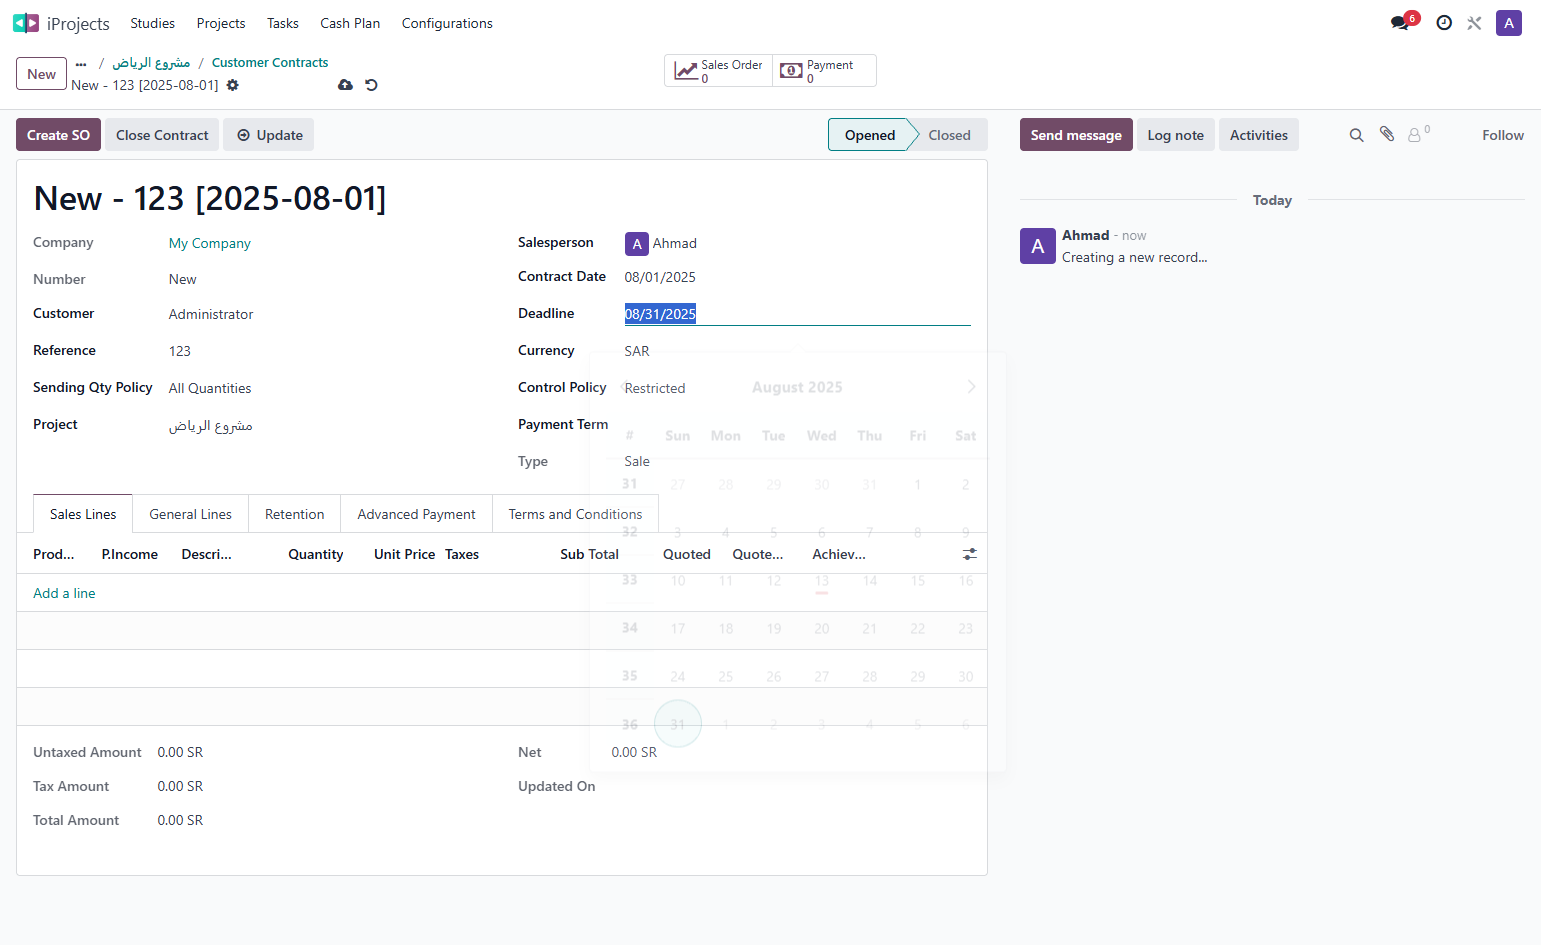This screenshot has height=945, width=1541.
Task: Switch to the General Lines tab
Action: (x=191, y=514)
